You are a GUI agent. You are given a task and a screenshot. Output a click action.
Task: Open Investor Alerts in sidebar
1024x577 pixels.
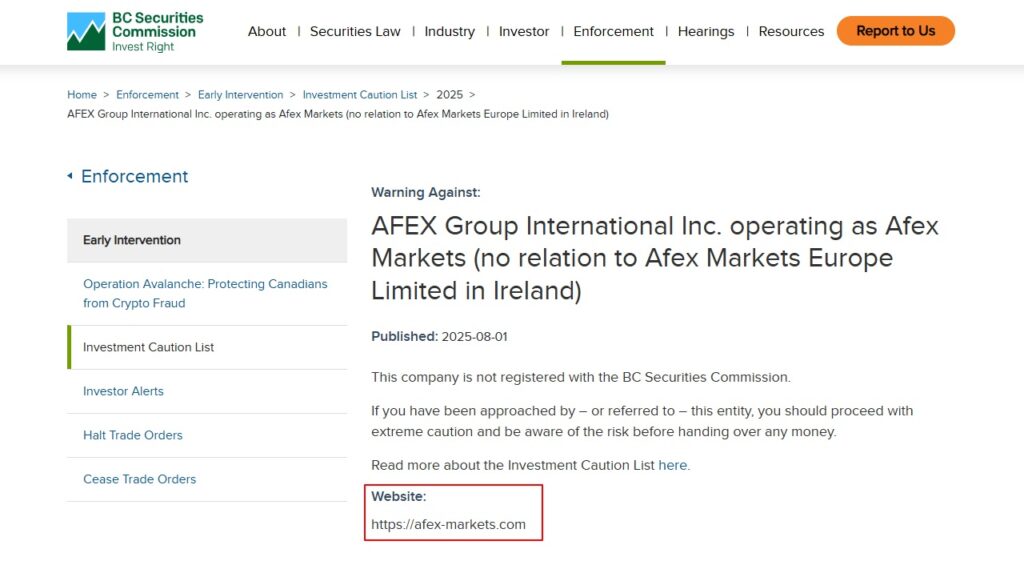click(123, 391)
